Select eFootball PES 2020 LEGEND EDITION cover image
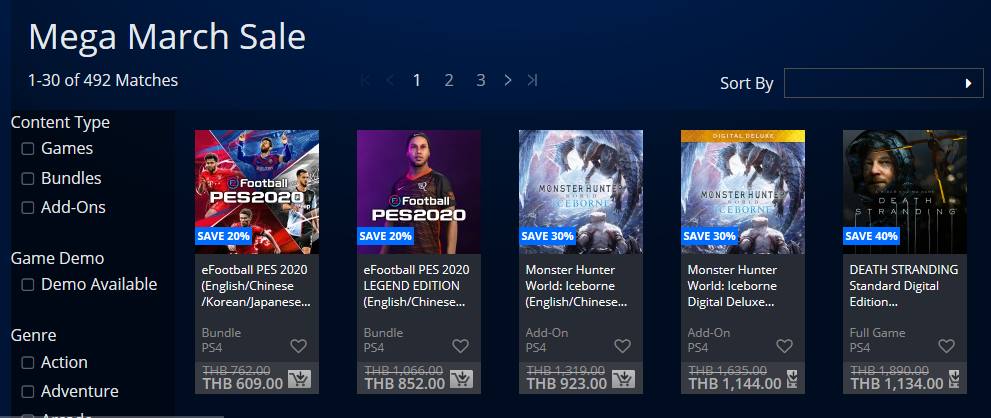This screenshot has height=418, width=991. point(419,192)
